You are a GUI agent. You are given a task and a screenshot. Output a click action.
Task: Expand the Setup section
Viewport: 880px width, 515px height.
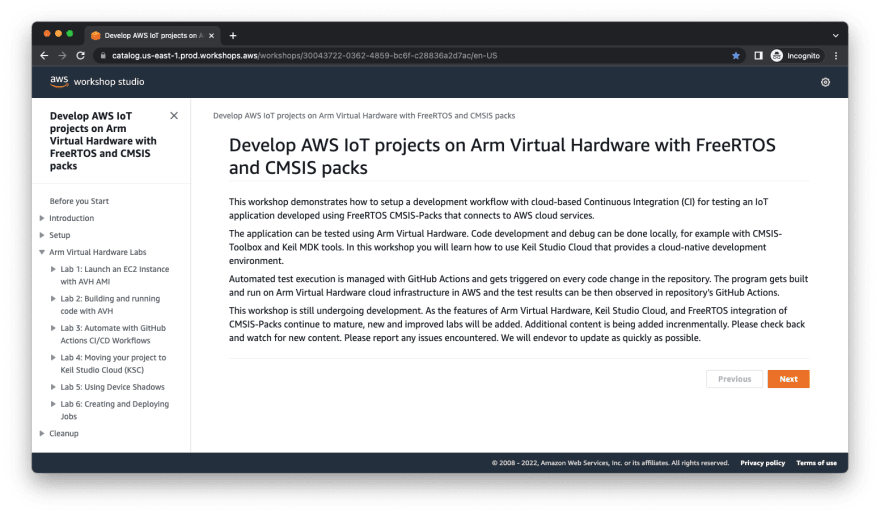[x=42, y=235]
